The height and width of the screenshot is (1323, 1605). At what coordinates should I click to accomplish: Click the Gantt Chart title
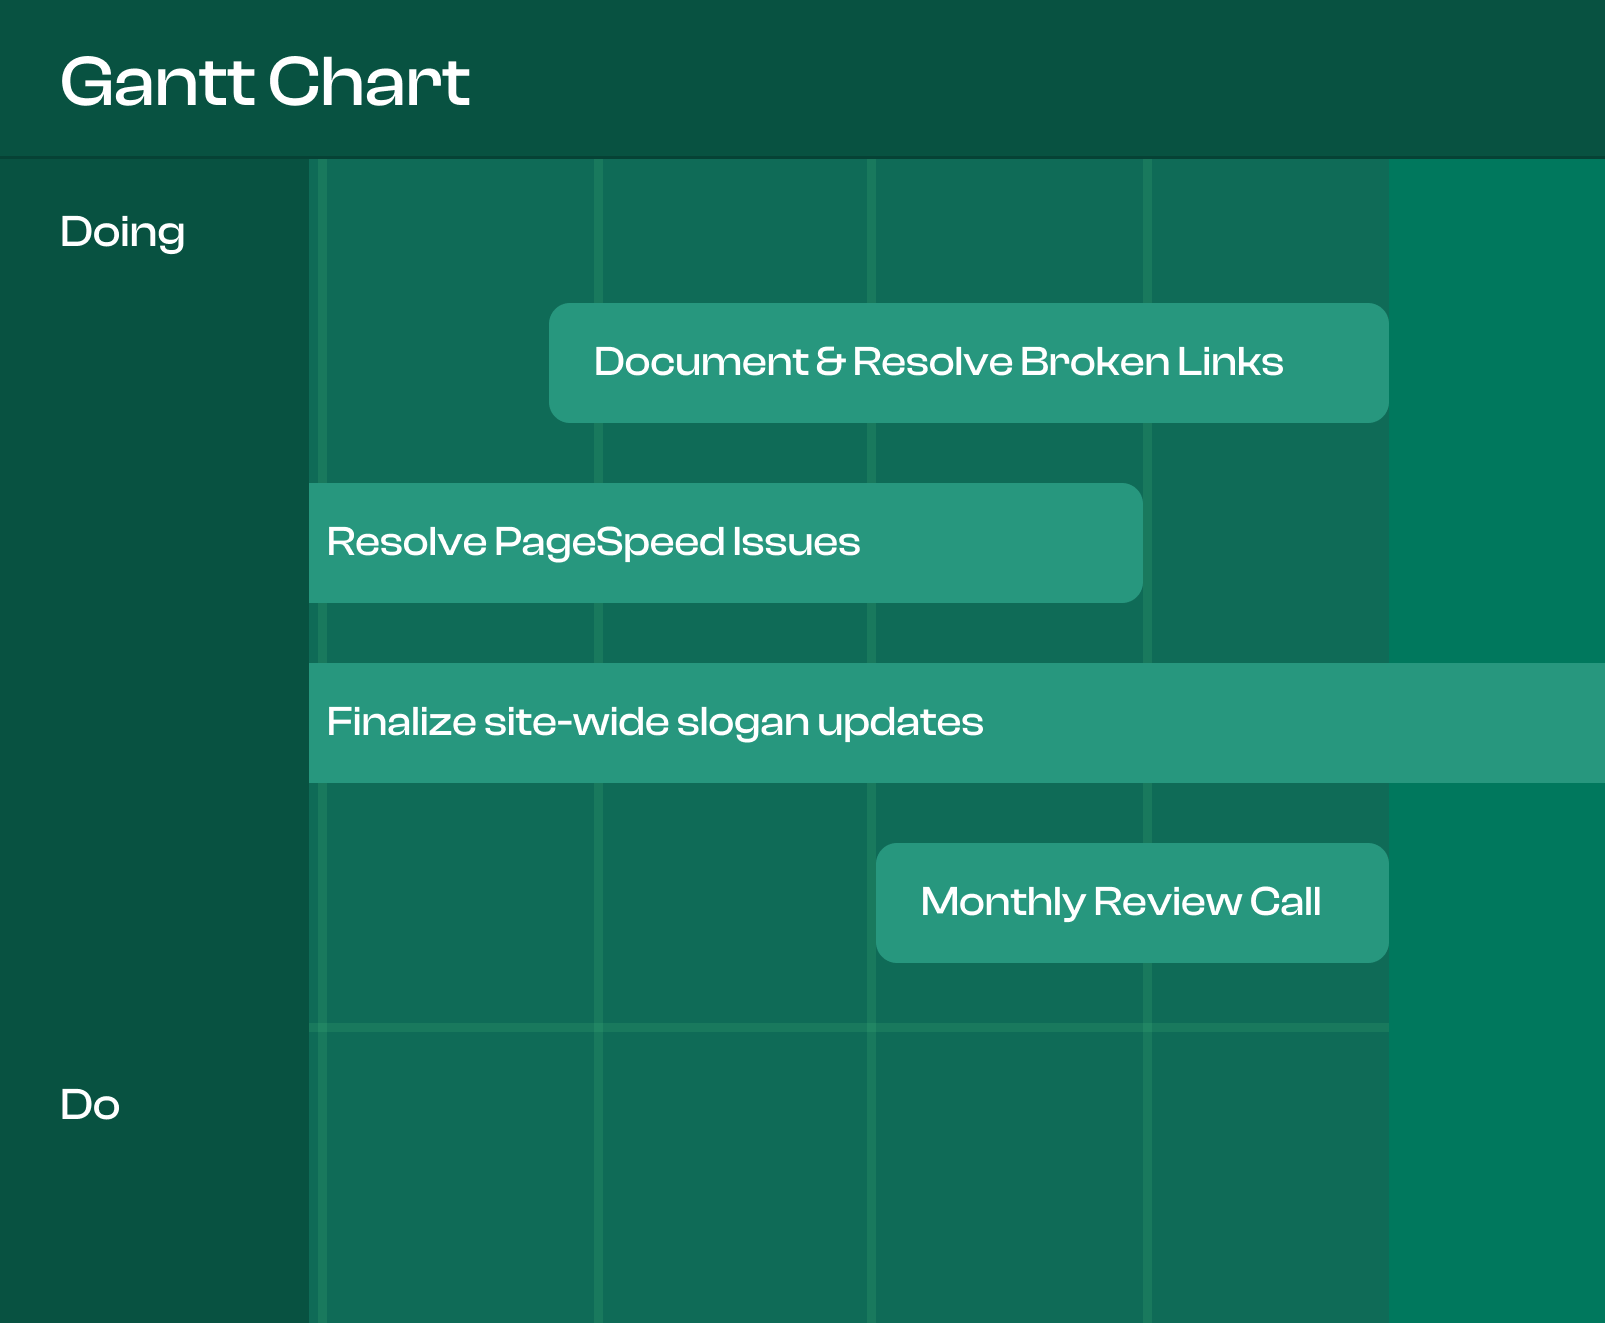tap(265, 82)
